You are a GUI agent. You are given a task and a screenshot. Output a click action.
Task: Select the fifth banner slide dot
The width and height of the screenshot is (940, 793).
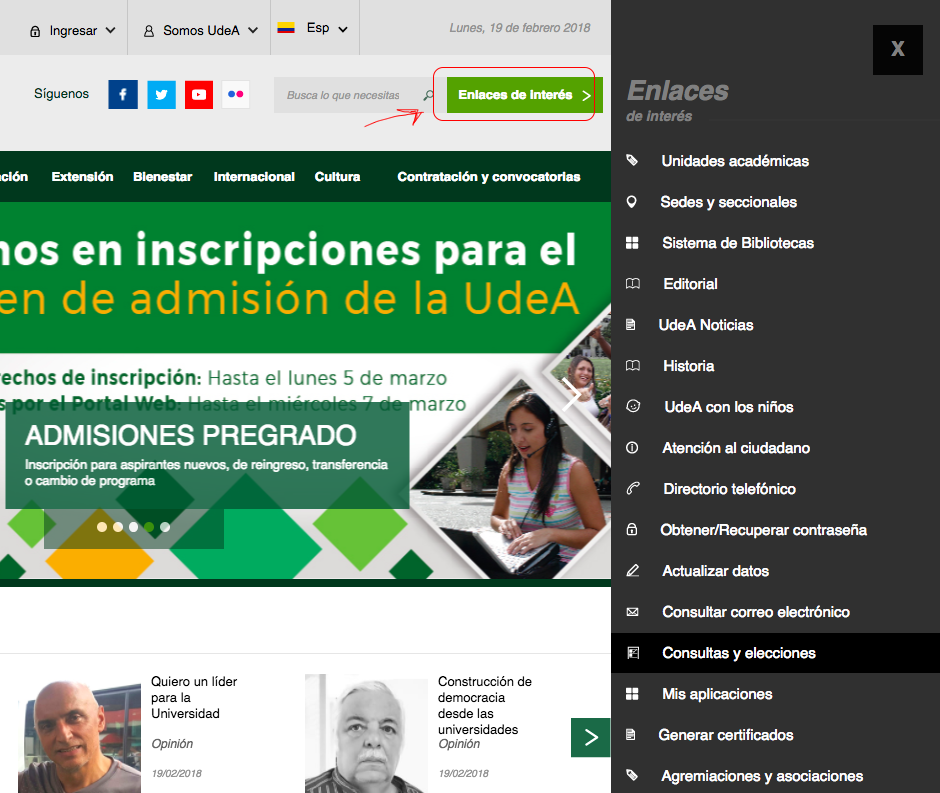(x=165, y=527)
